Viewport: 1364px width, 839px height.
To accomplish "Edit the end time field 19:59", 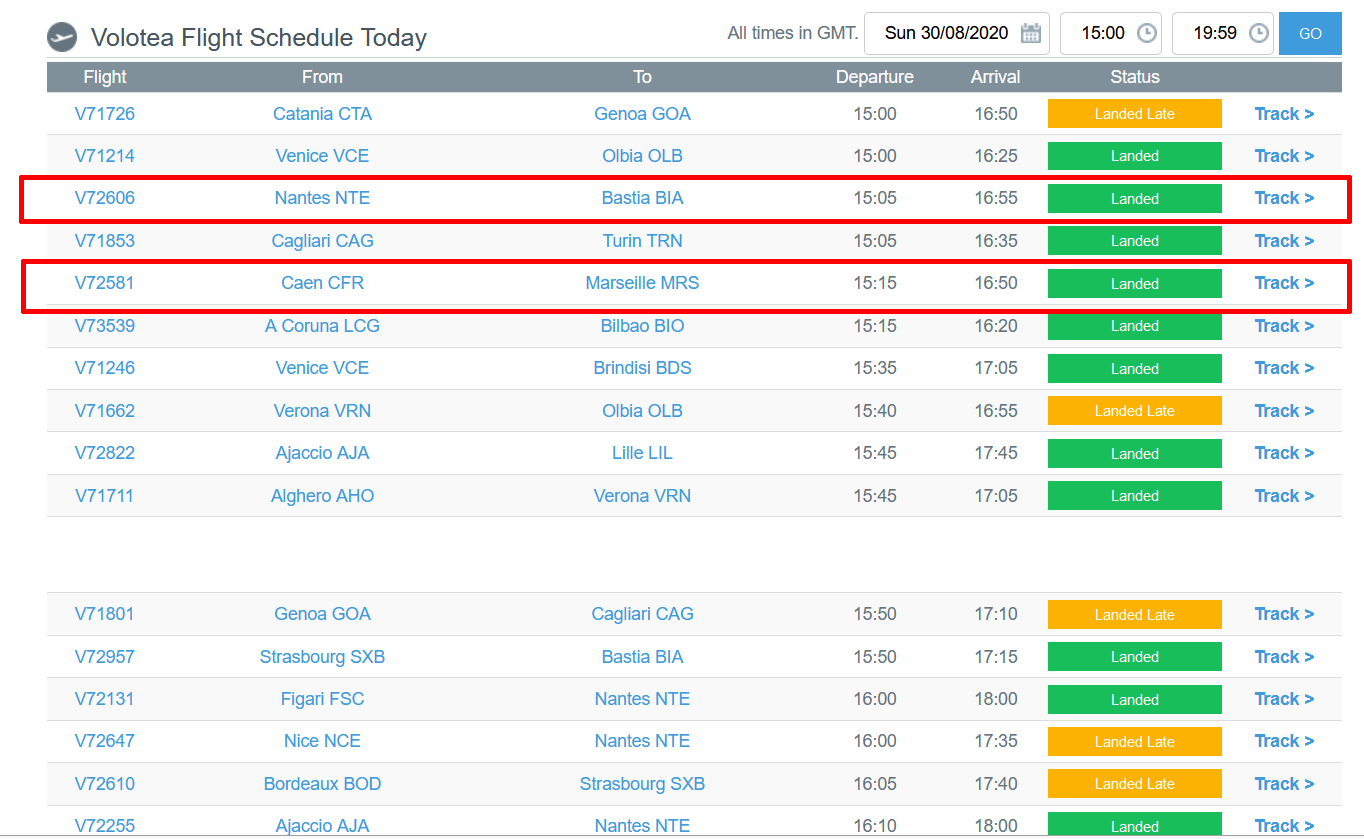I will 1222,33.
